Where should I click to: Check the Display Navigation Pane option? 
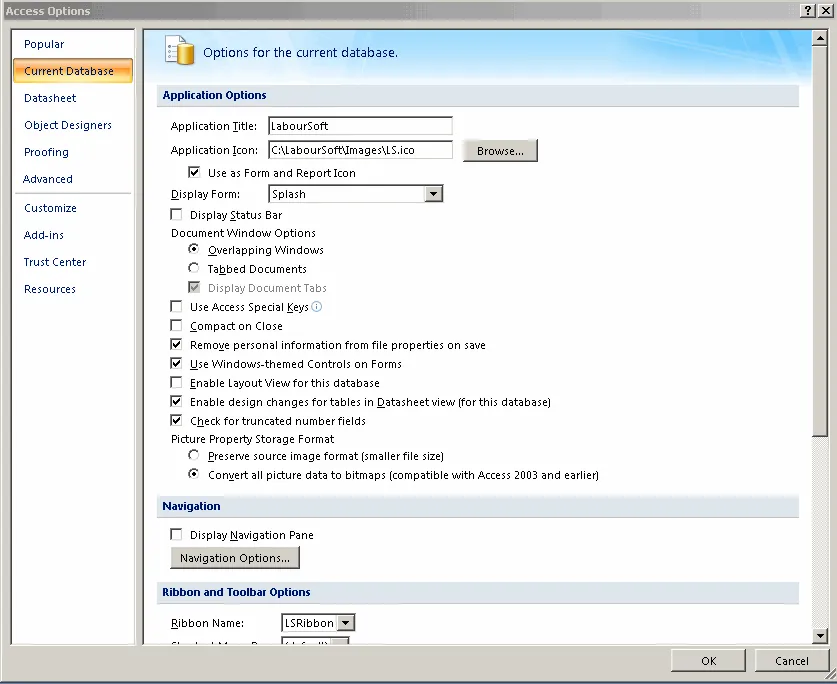[177, 534]
